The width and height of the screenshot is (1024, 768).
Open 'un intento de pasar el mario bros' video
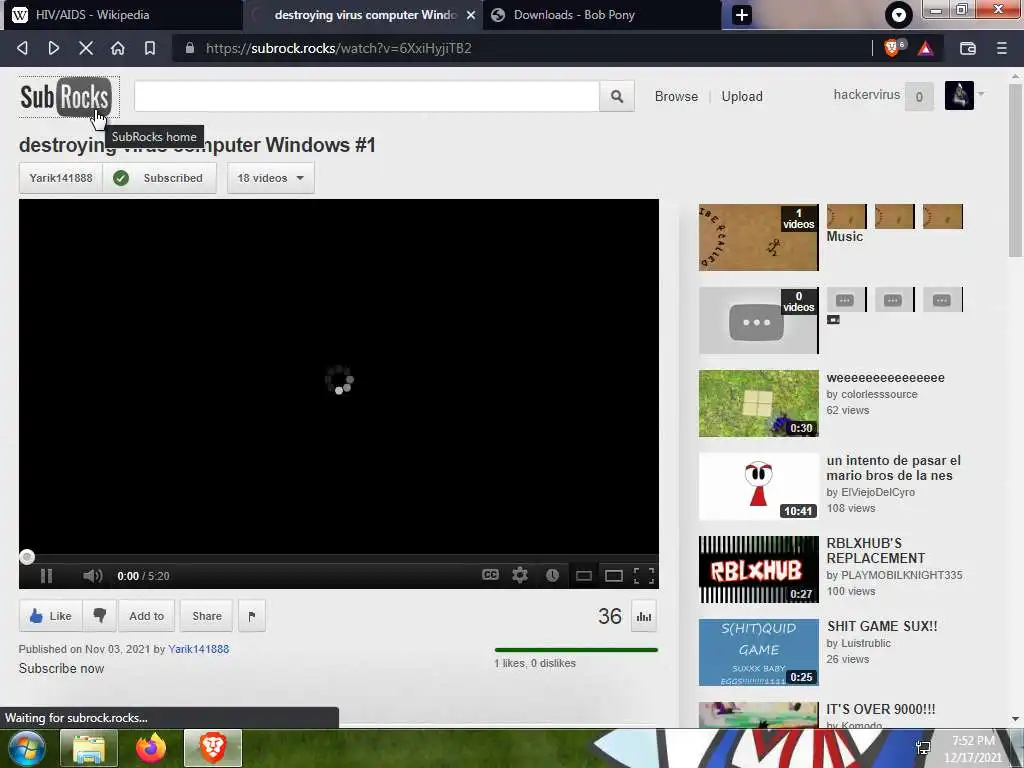pos(893,468)
